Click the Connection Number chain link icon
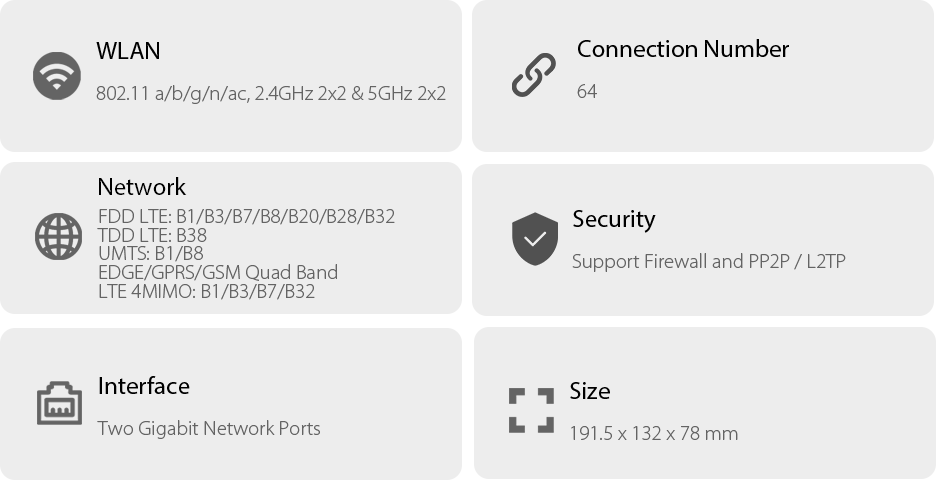Viewport: 936px width, 480px height. [x=533, y=75]
